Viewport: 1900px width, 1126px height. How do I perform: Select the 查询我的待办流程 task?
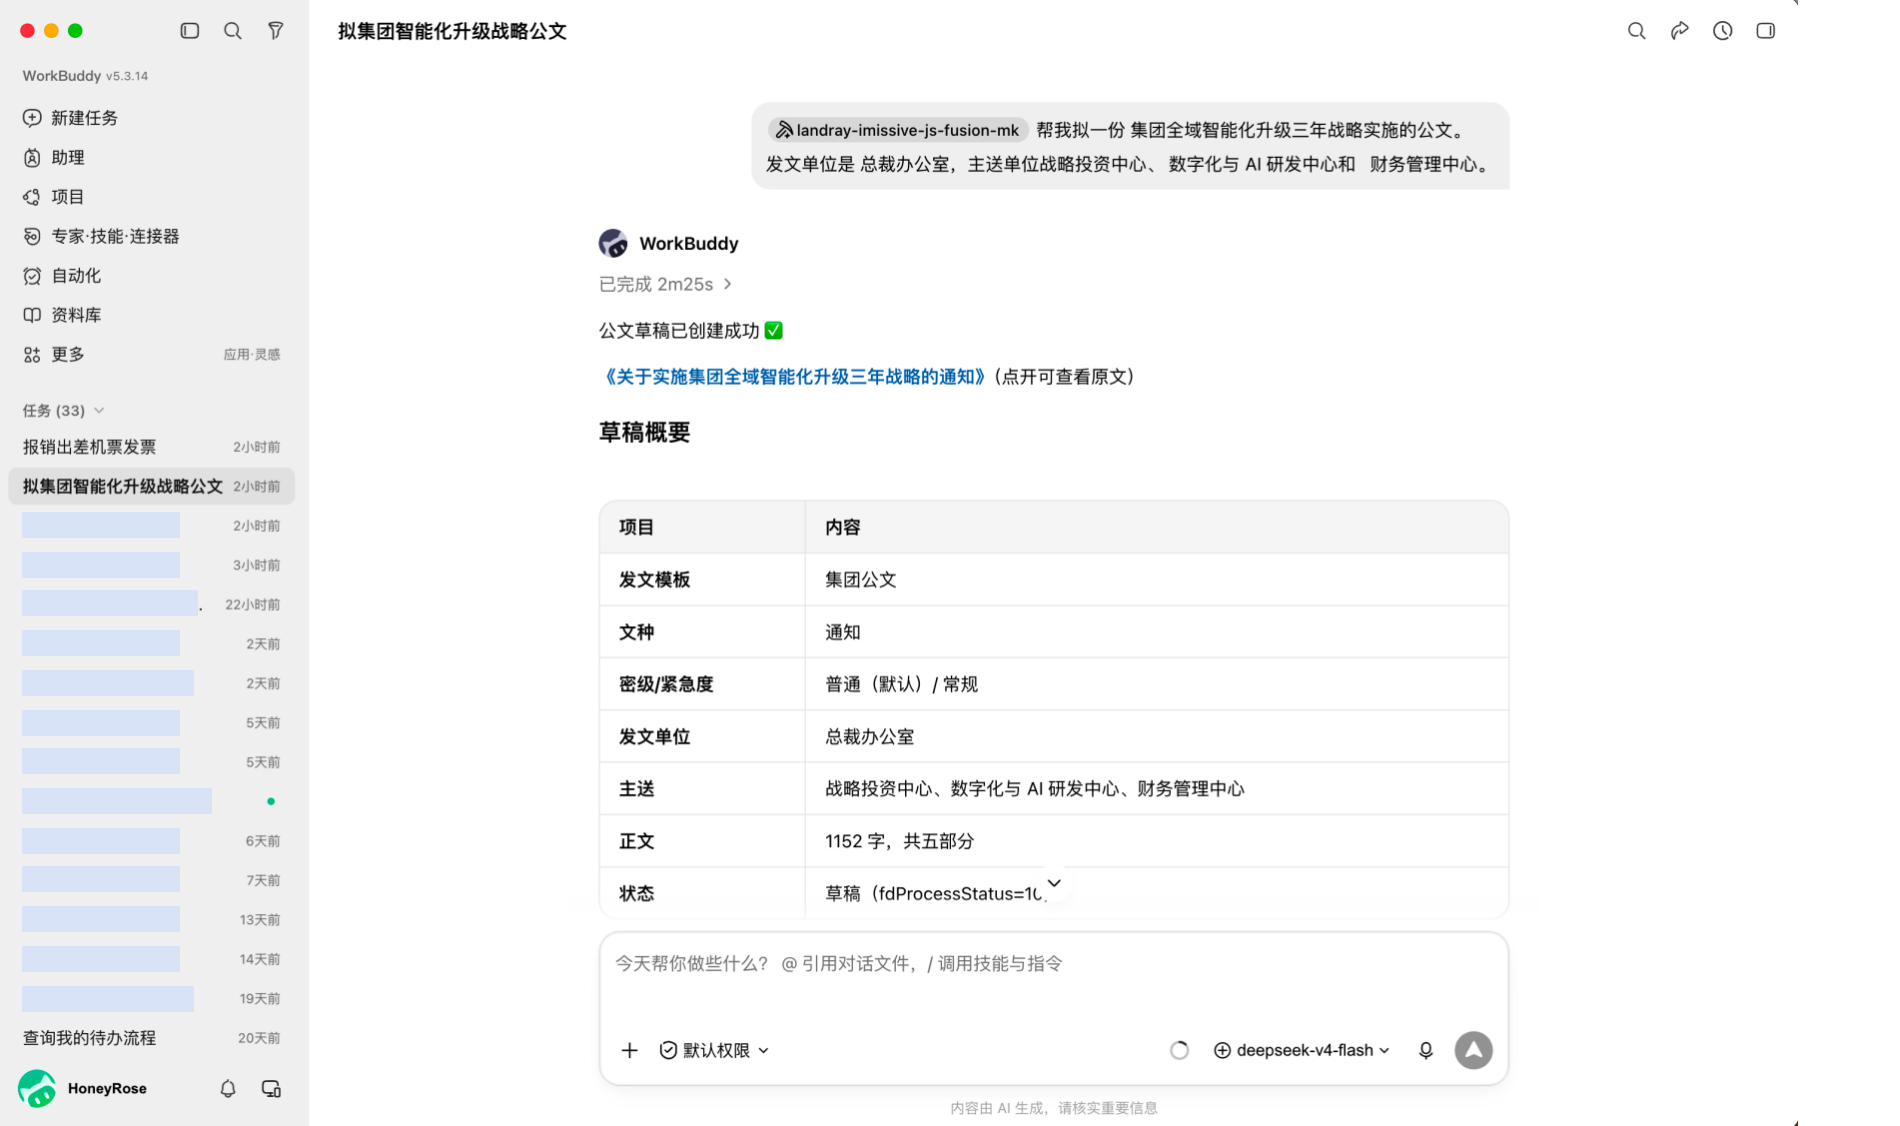(152, 1038)
